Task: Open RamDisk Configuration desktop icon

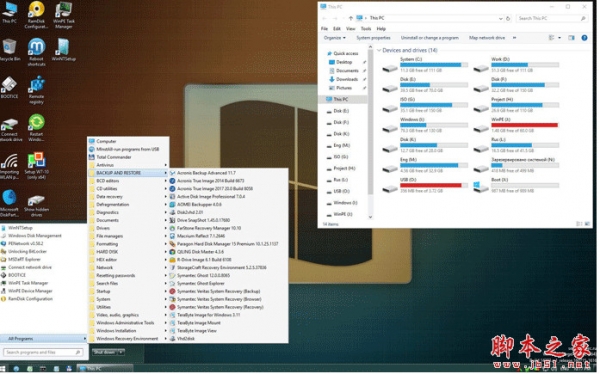Action: (x=36, y=15)
